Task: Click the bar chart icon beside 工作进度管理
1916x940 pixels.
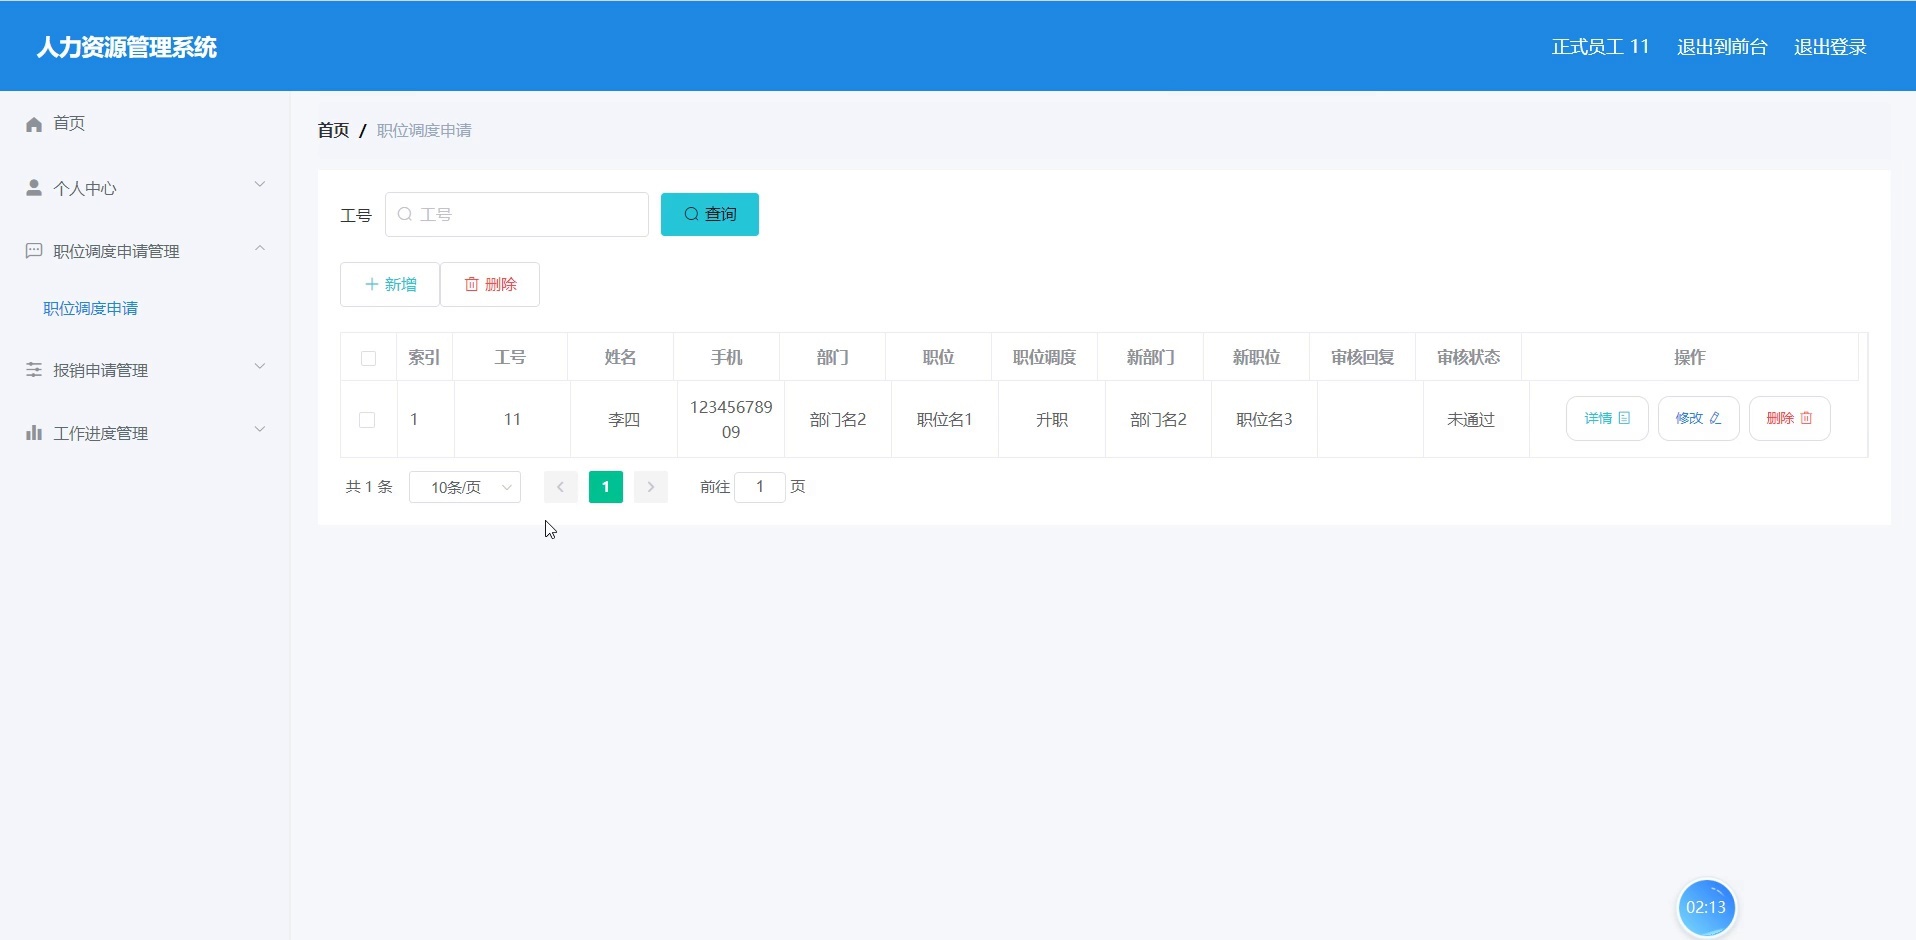Action: (x=34, y=433)
